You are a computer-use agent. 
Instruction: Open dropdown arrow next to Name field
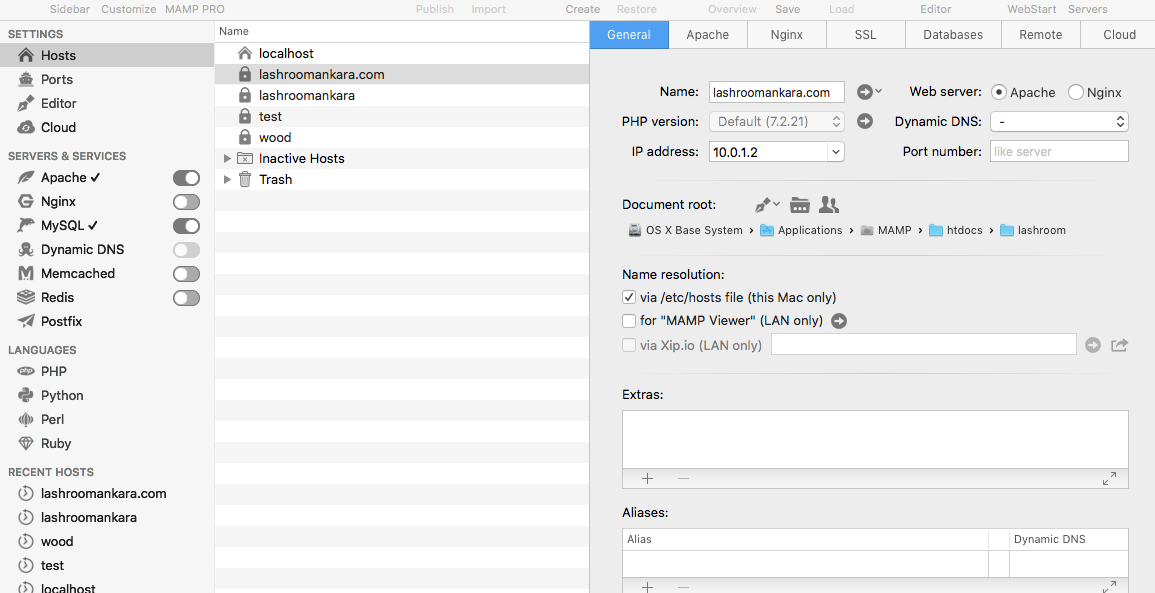tap(878, 91)
